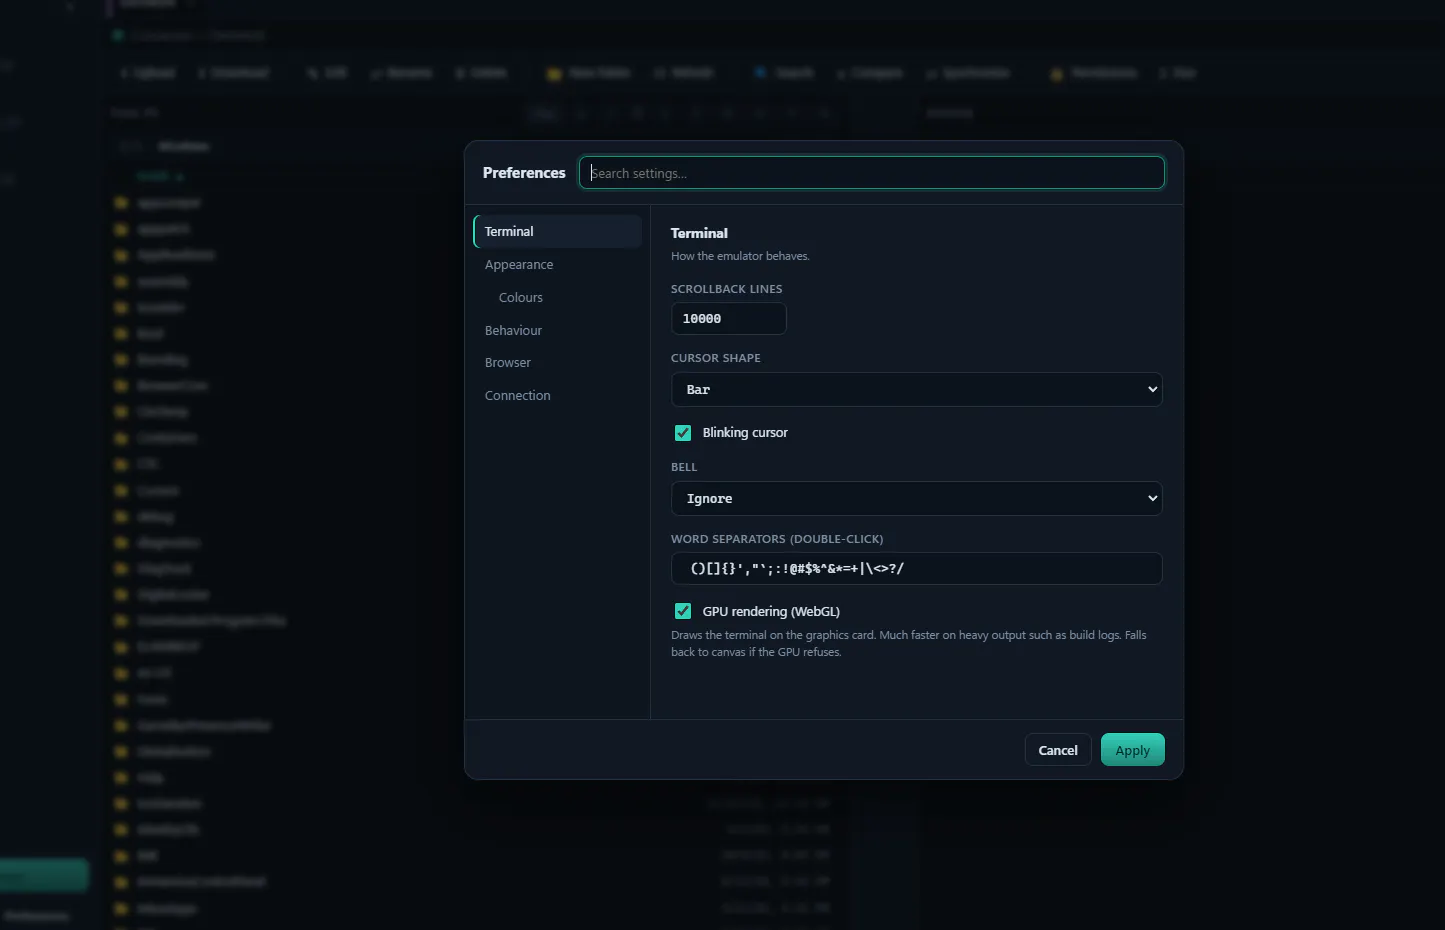Click the Preferences dialog title
This screenshot has height=930, width=1445.
pyautogui.click(x=524, y=173)
